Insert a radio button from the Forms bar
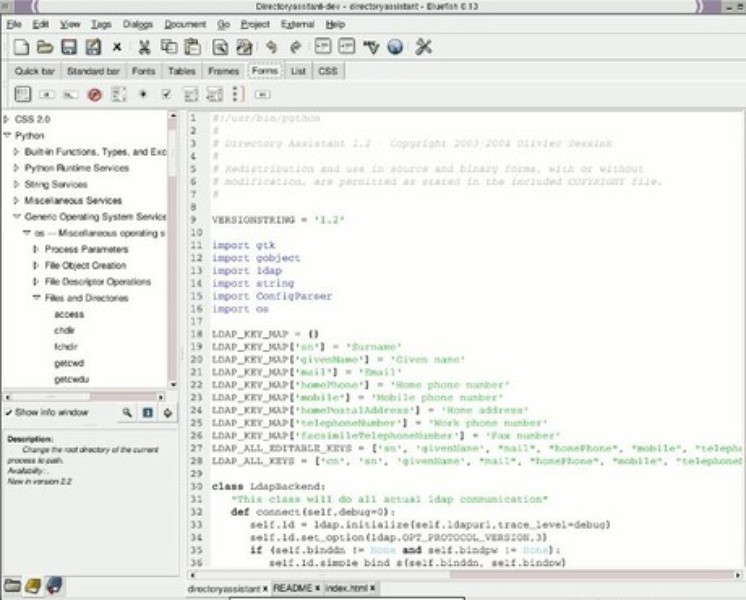The height and width of the screenshot is (600, 746). click(143, 94)
